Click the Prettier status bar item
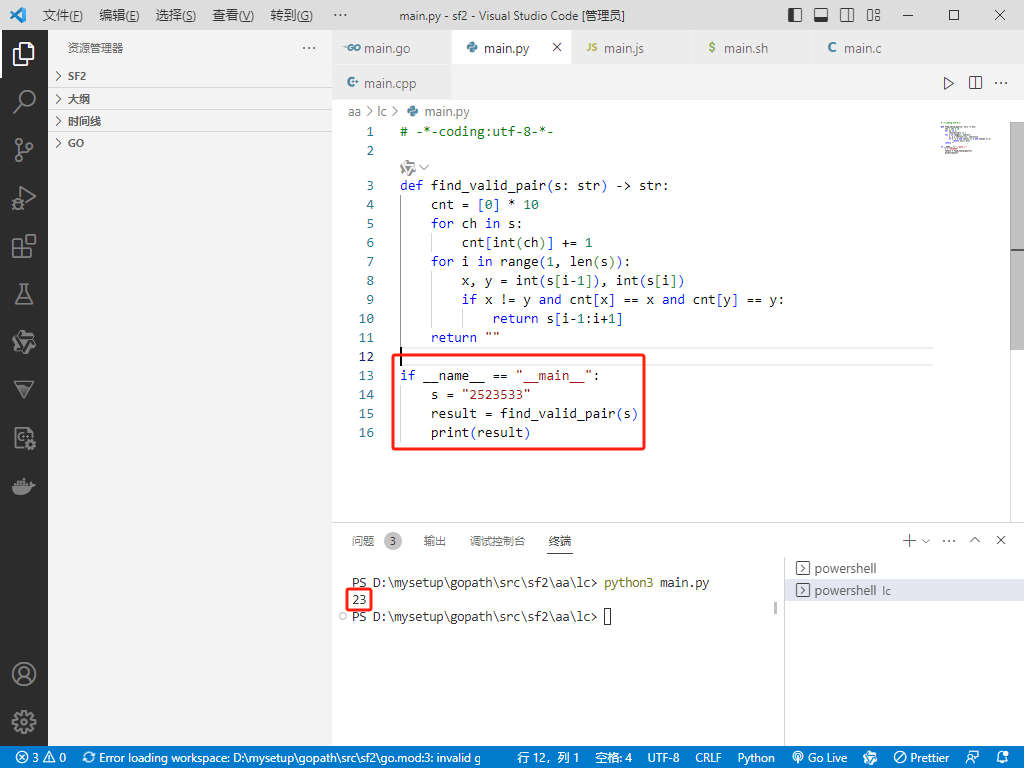This screenshot has height=768, width=1024. point(921,758)
